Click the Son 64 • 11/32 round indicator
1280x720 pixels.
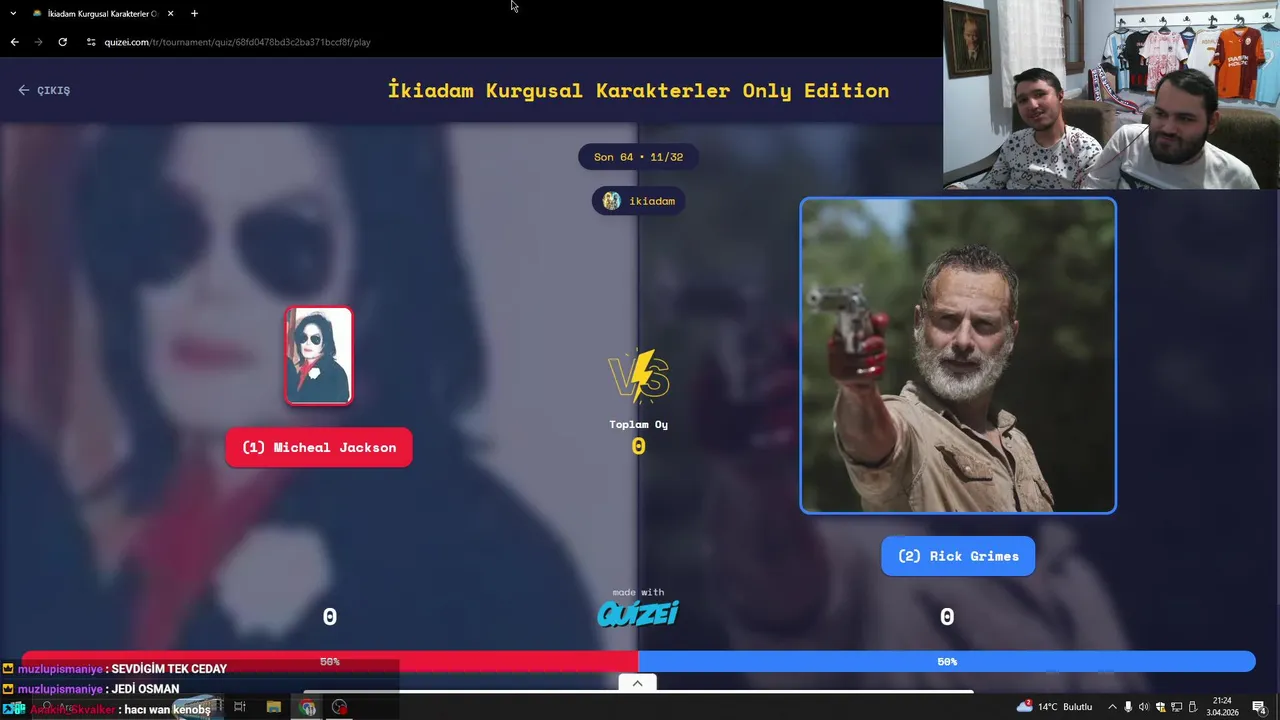[x=638, y=157]
